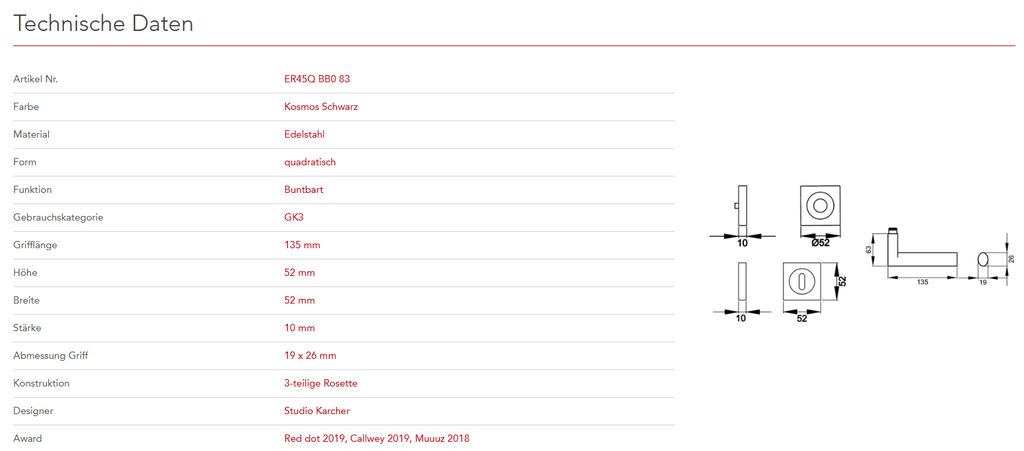Click the keyhole rosette drawing
Screen dimensions: 1024x451
coord(802,281)
